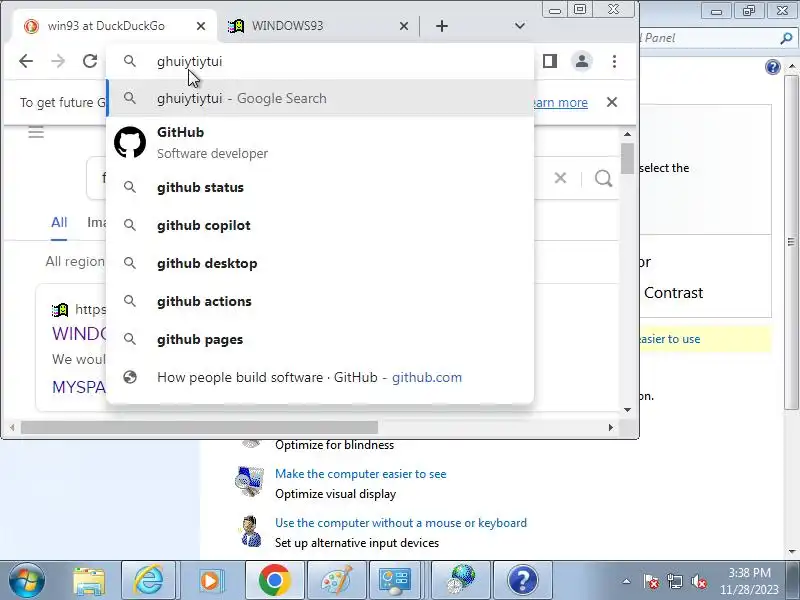
Task: Open the Chrome profile avatar
Action: pos(582,61)
